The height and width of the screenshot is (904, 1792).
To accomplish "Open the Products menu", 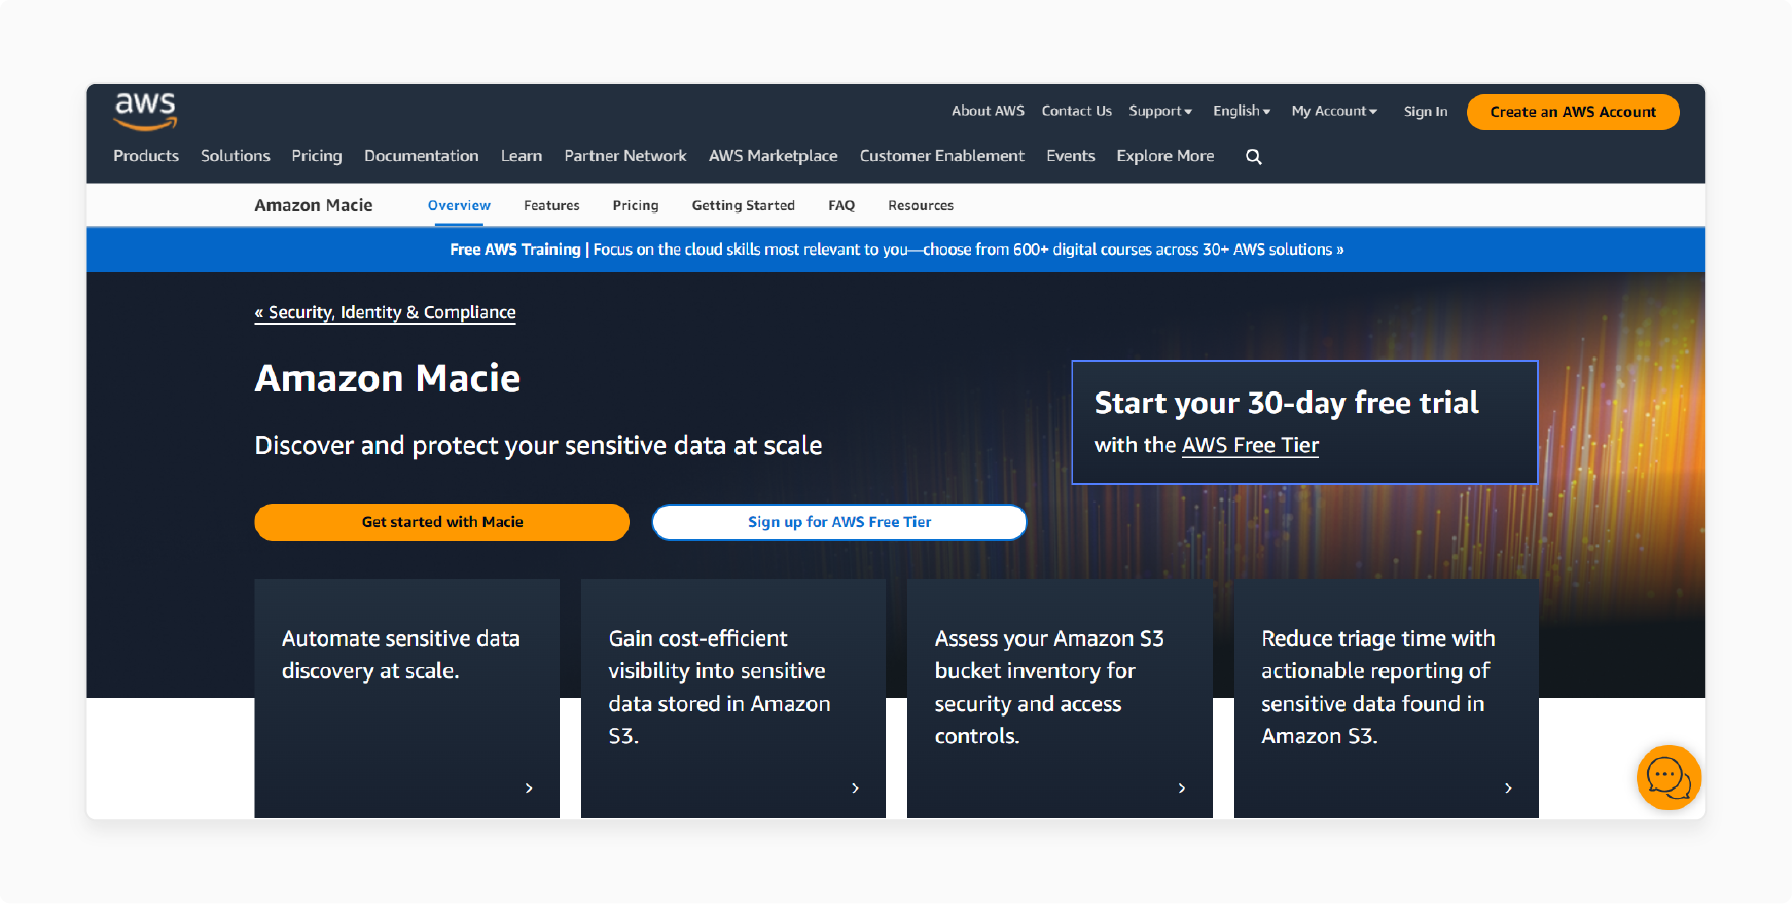I will [x=146, y=156].
